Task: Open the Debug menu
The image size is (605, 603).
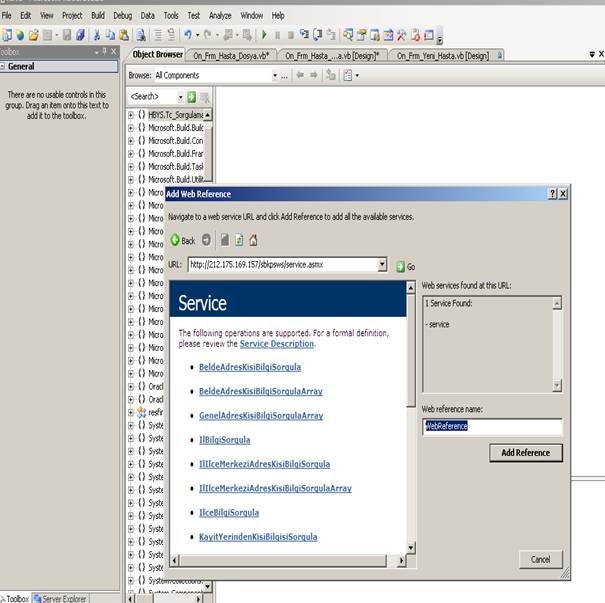Action: coord(123,16)
